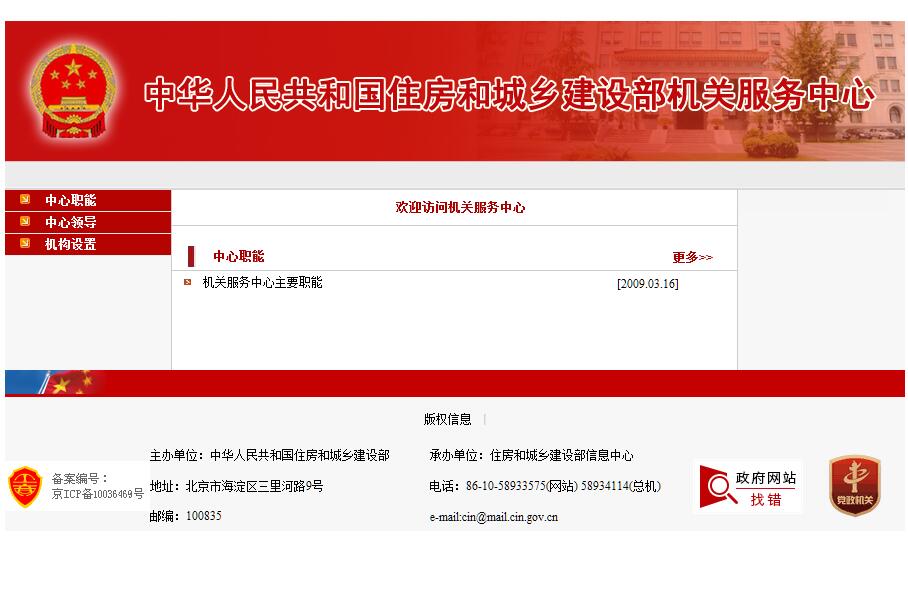Click the site title banner text
908x596 pixels.
[510, 94]
